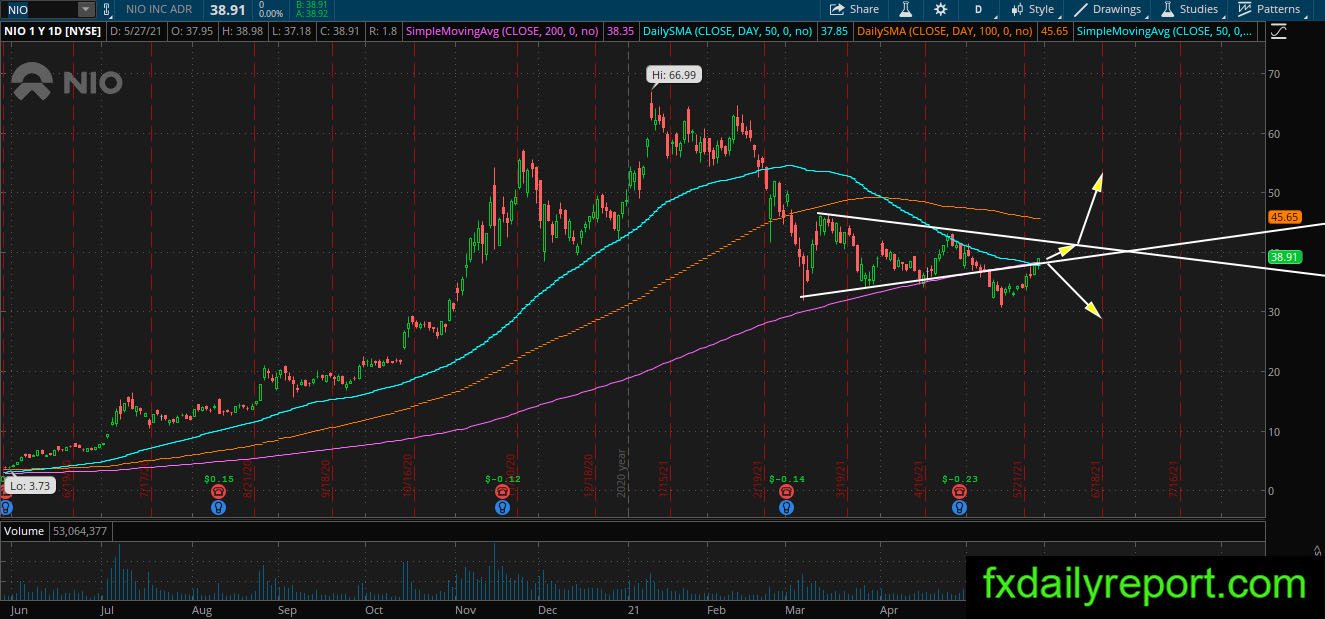Click the D: 5/27/21 date readout

[135, 32]
